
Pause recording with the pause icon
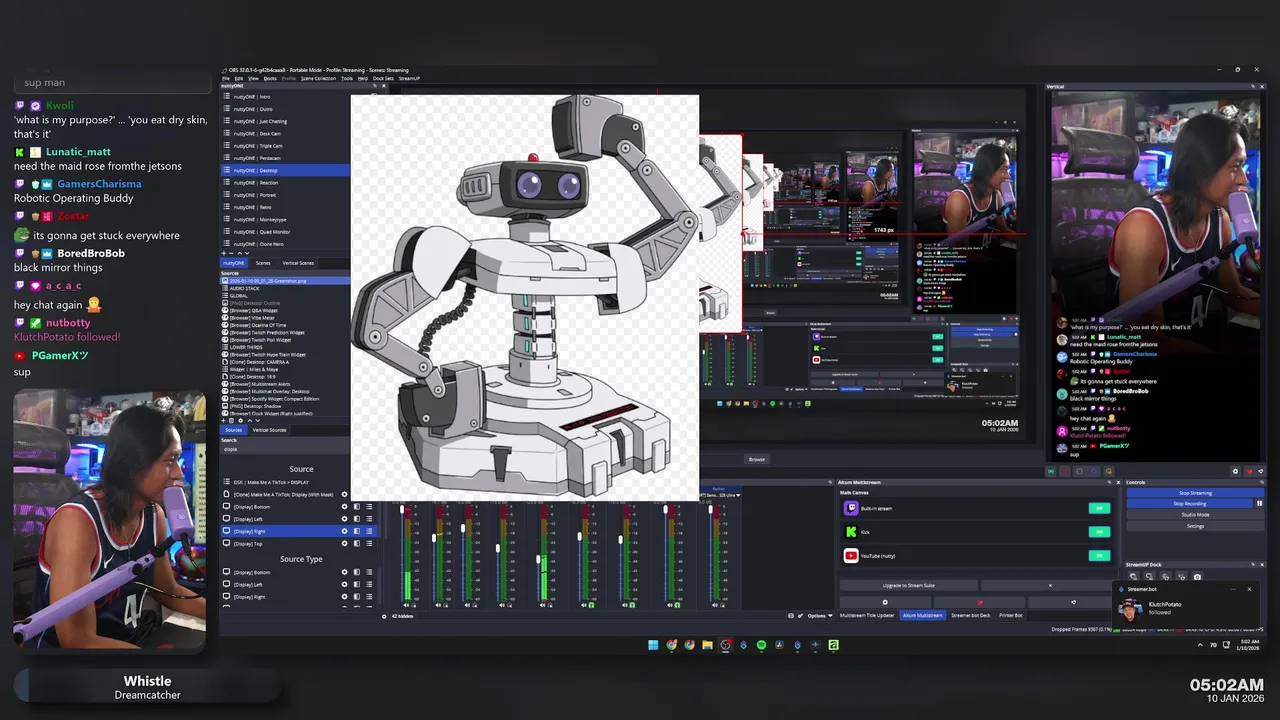click(1259, 504)
